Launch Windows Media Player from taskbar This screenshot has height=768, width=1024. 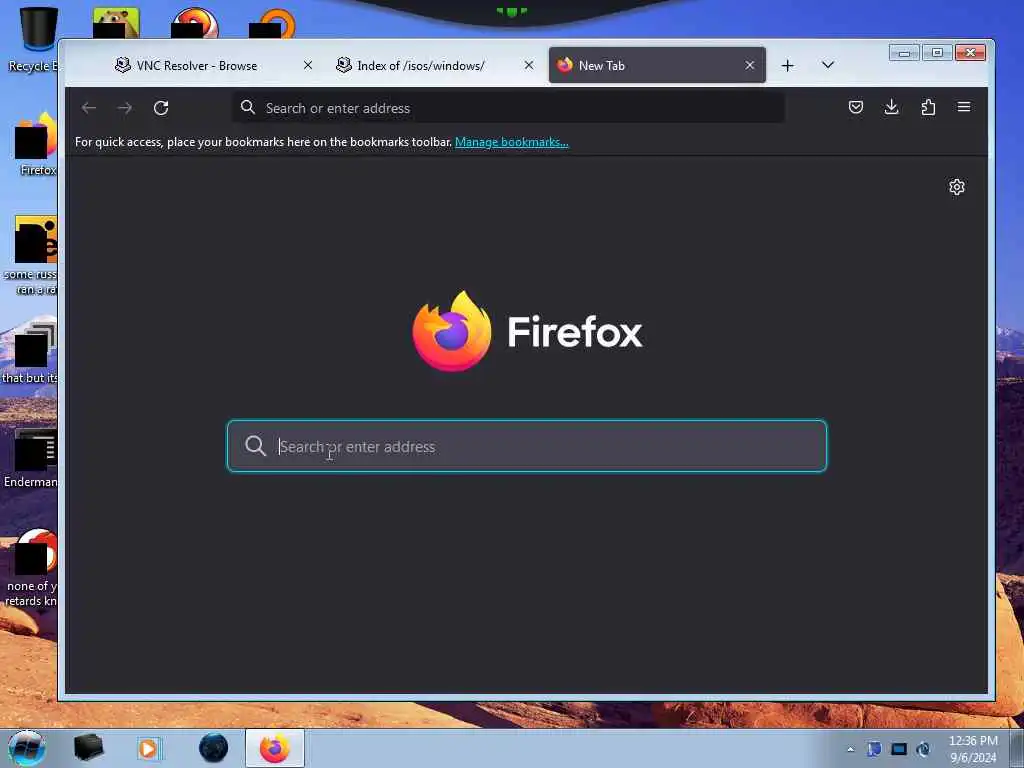149,748
